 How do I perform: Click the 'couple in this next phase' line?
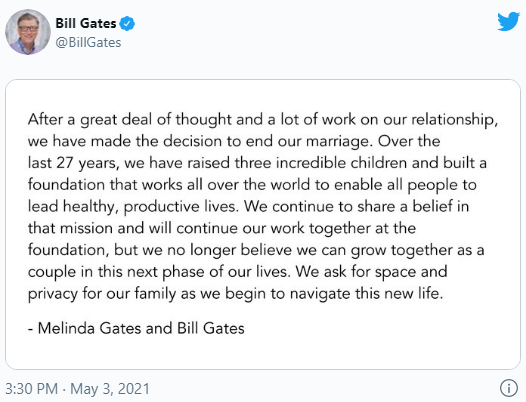238,272
